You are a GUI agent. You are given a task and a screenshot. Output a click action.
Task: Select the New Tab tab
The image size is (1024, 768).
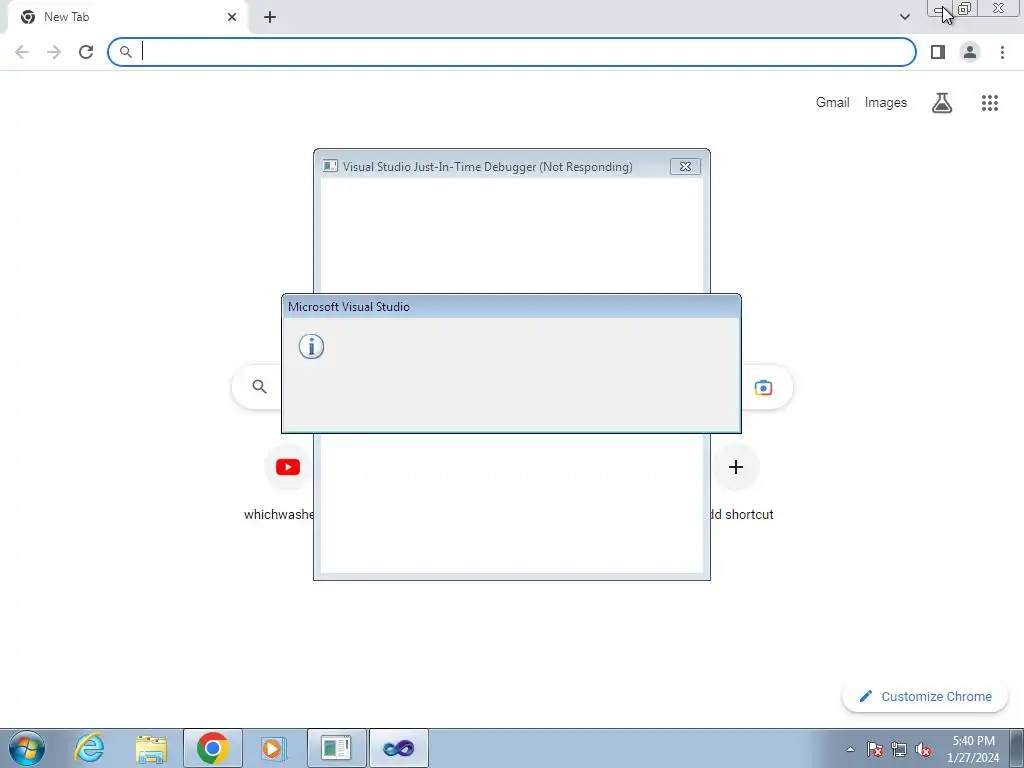coord(127,17)
